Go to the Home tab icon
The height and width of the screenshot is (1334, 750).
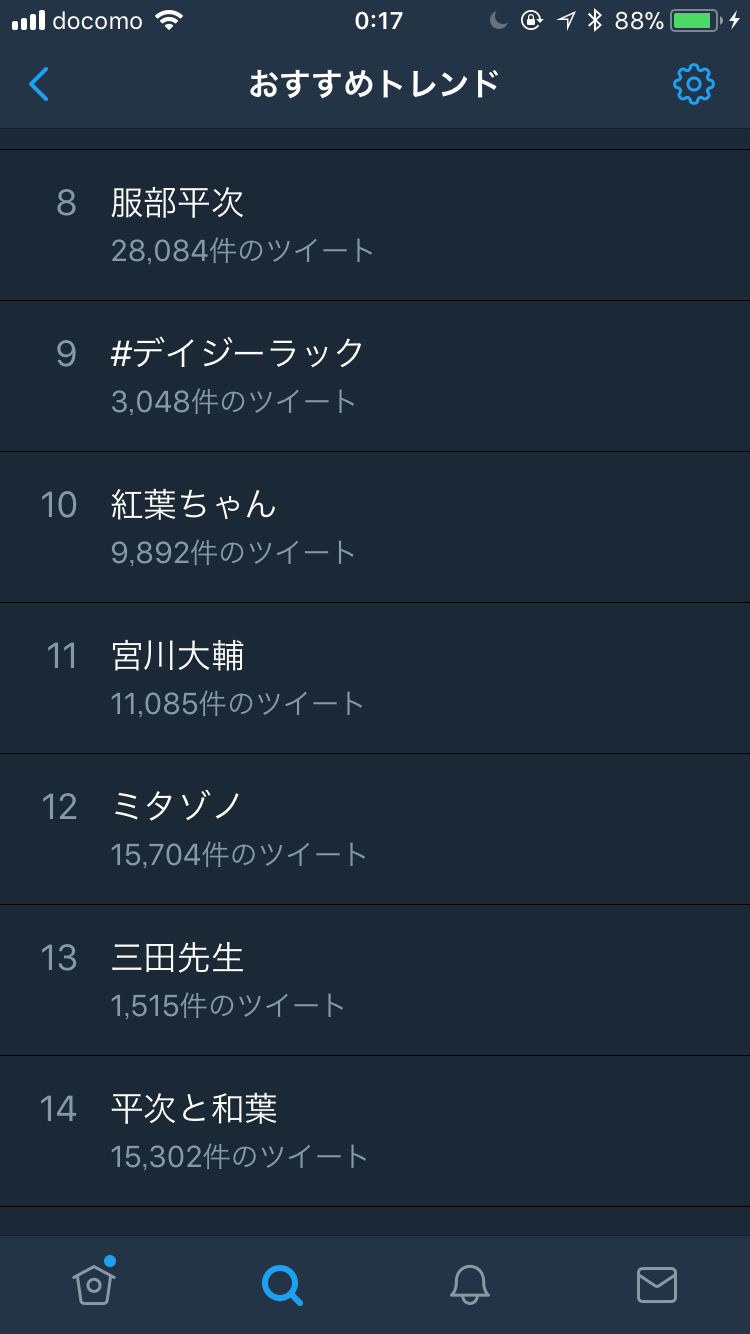pos(93,1284)
